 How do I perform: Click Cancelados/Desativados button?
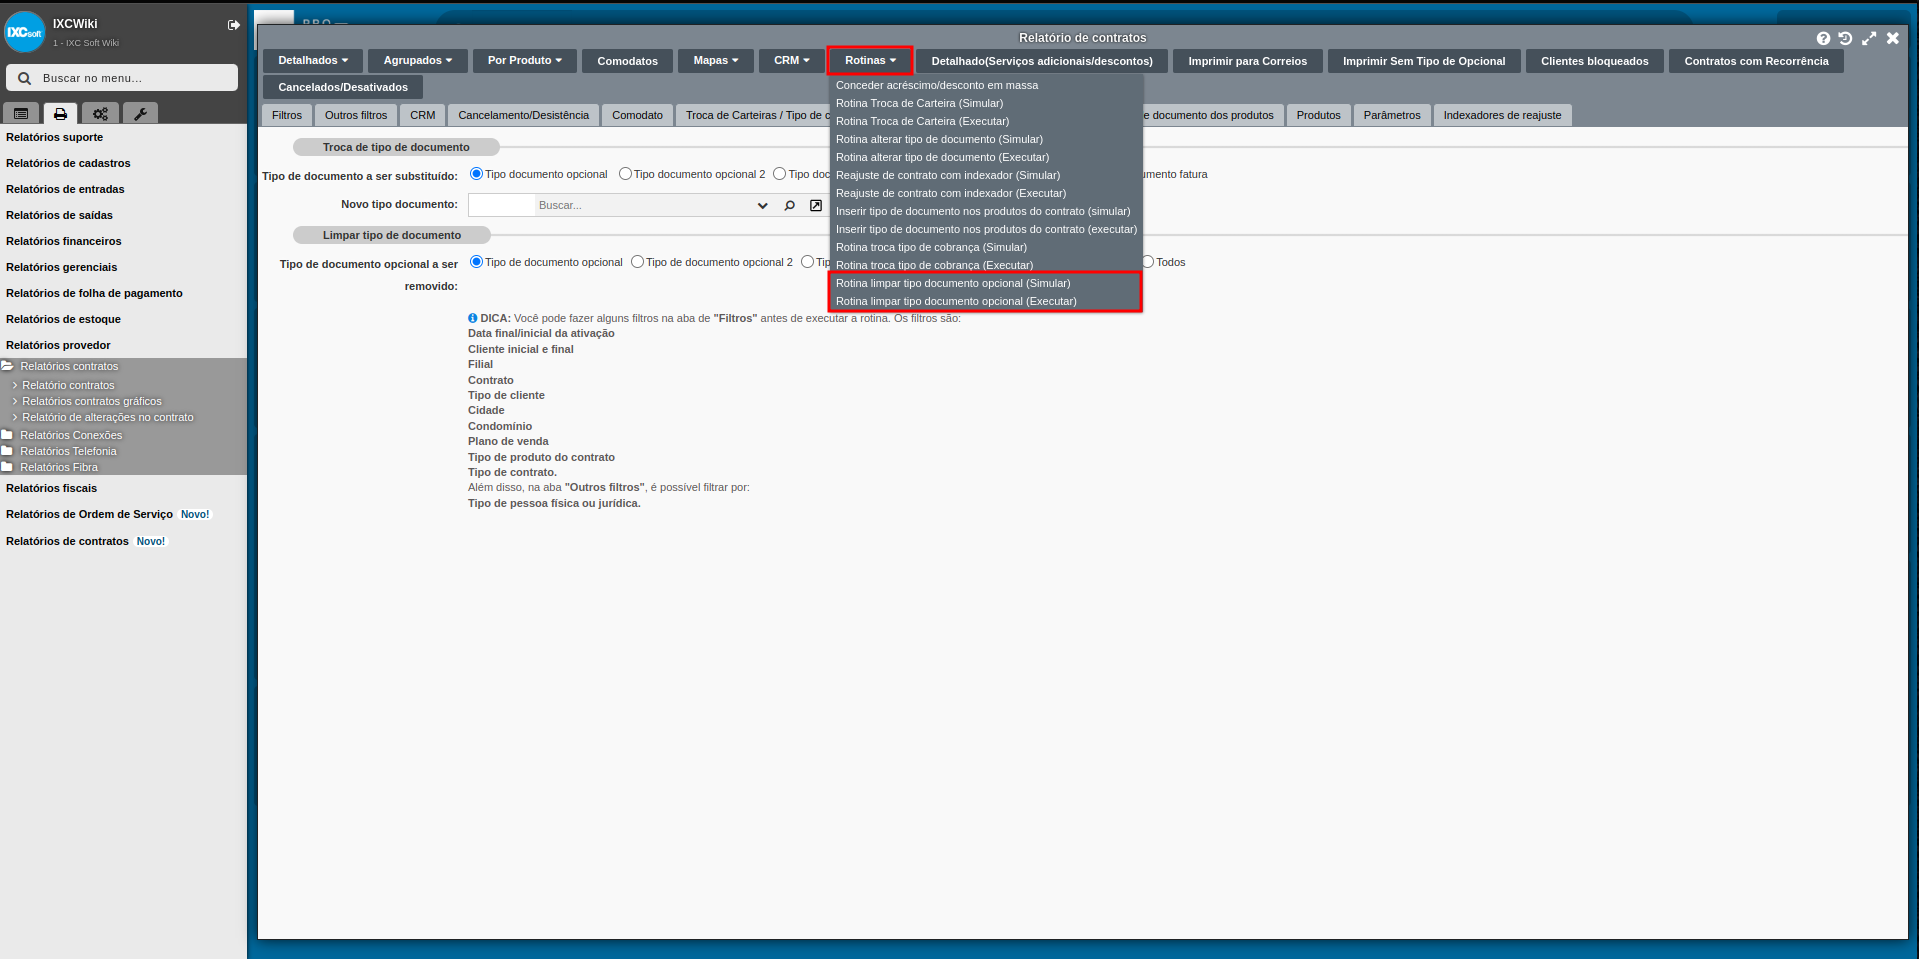point(343,87)
